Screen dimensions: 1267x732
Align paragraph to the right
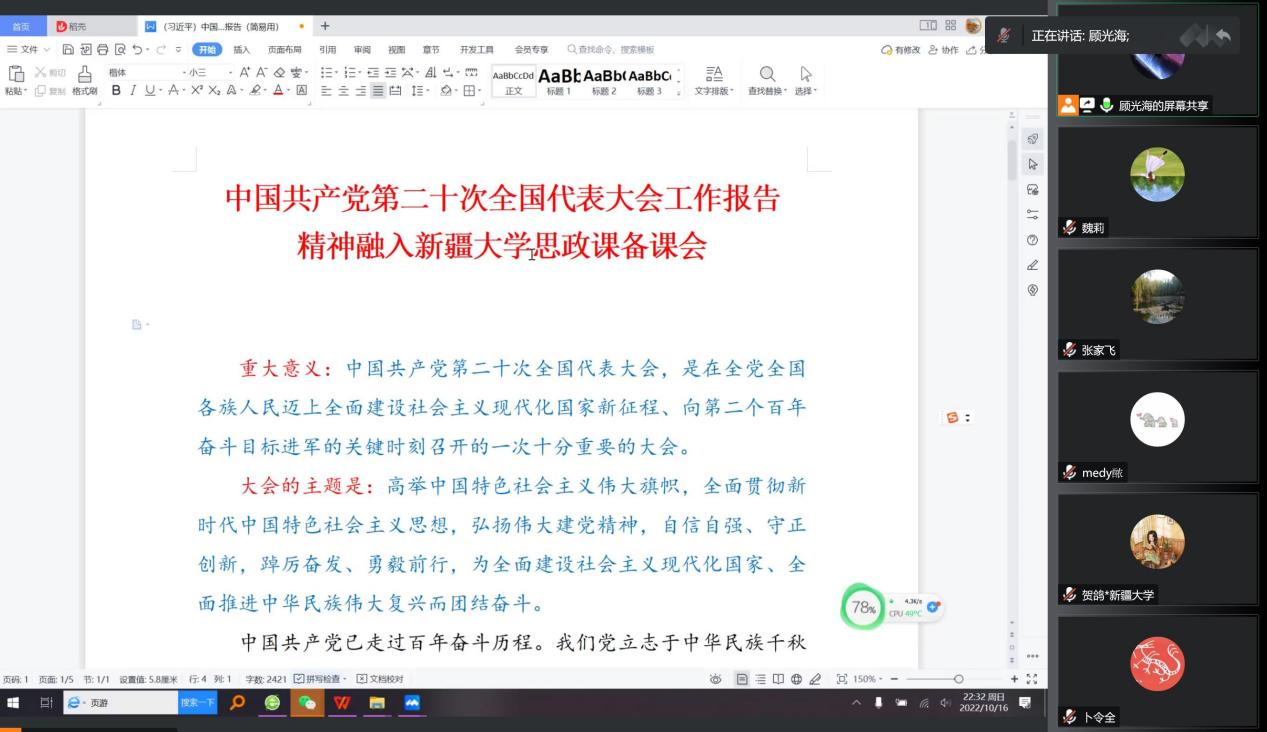(x=361, y=90)
